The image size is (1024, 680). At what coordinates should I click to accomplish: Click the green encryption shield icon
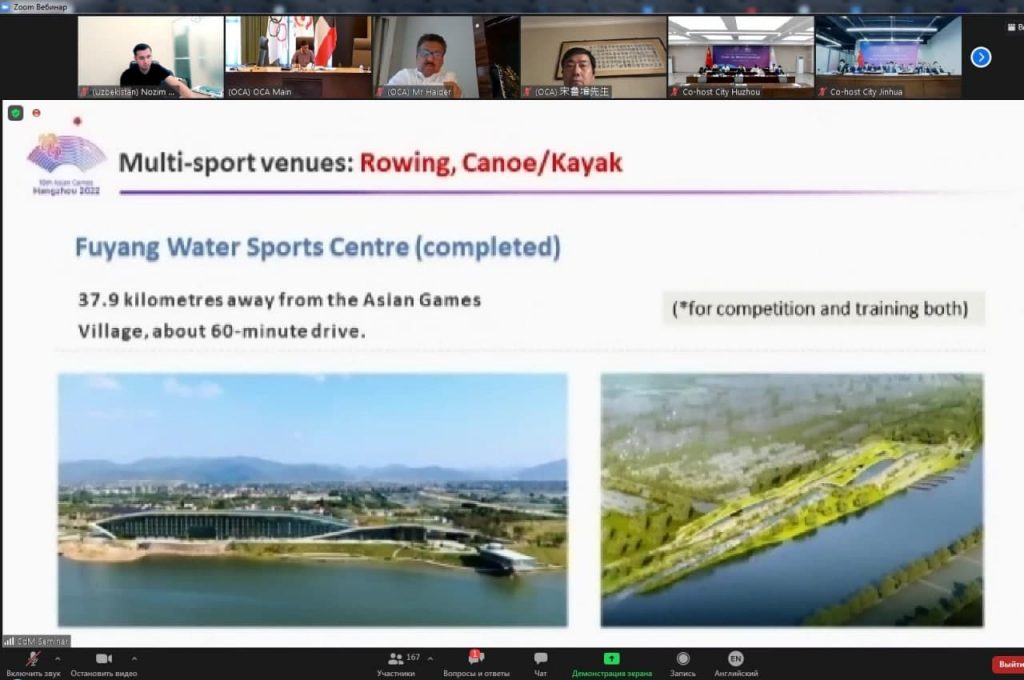(15, 113)
